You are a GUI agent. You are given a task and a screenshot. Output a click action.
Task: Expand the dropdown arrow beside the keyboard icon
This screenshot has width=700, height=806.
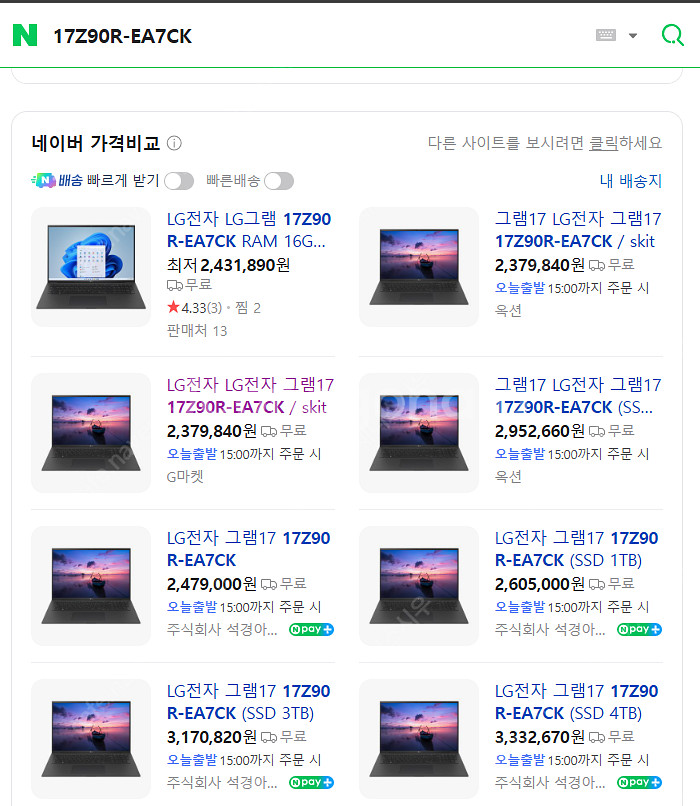[633, 35]
